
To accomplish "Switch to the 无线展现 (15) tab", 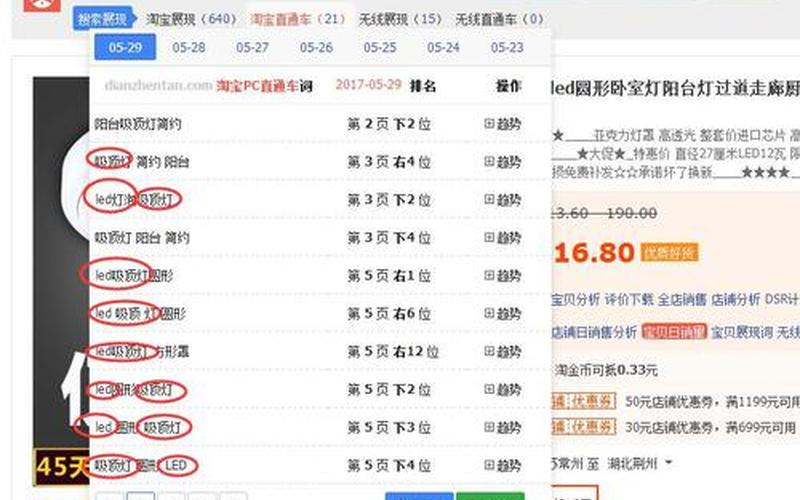I will [x=401, y=19].
